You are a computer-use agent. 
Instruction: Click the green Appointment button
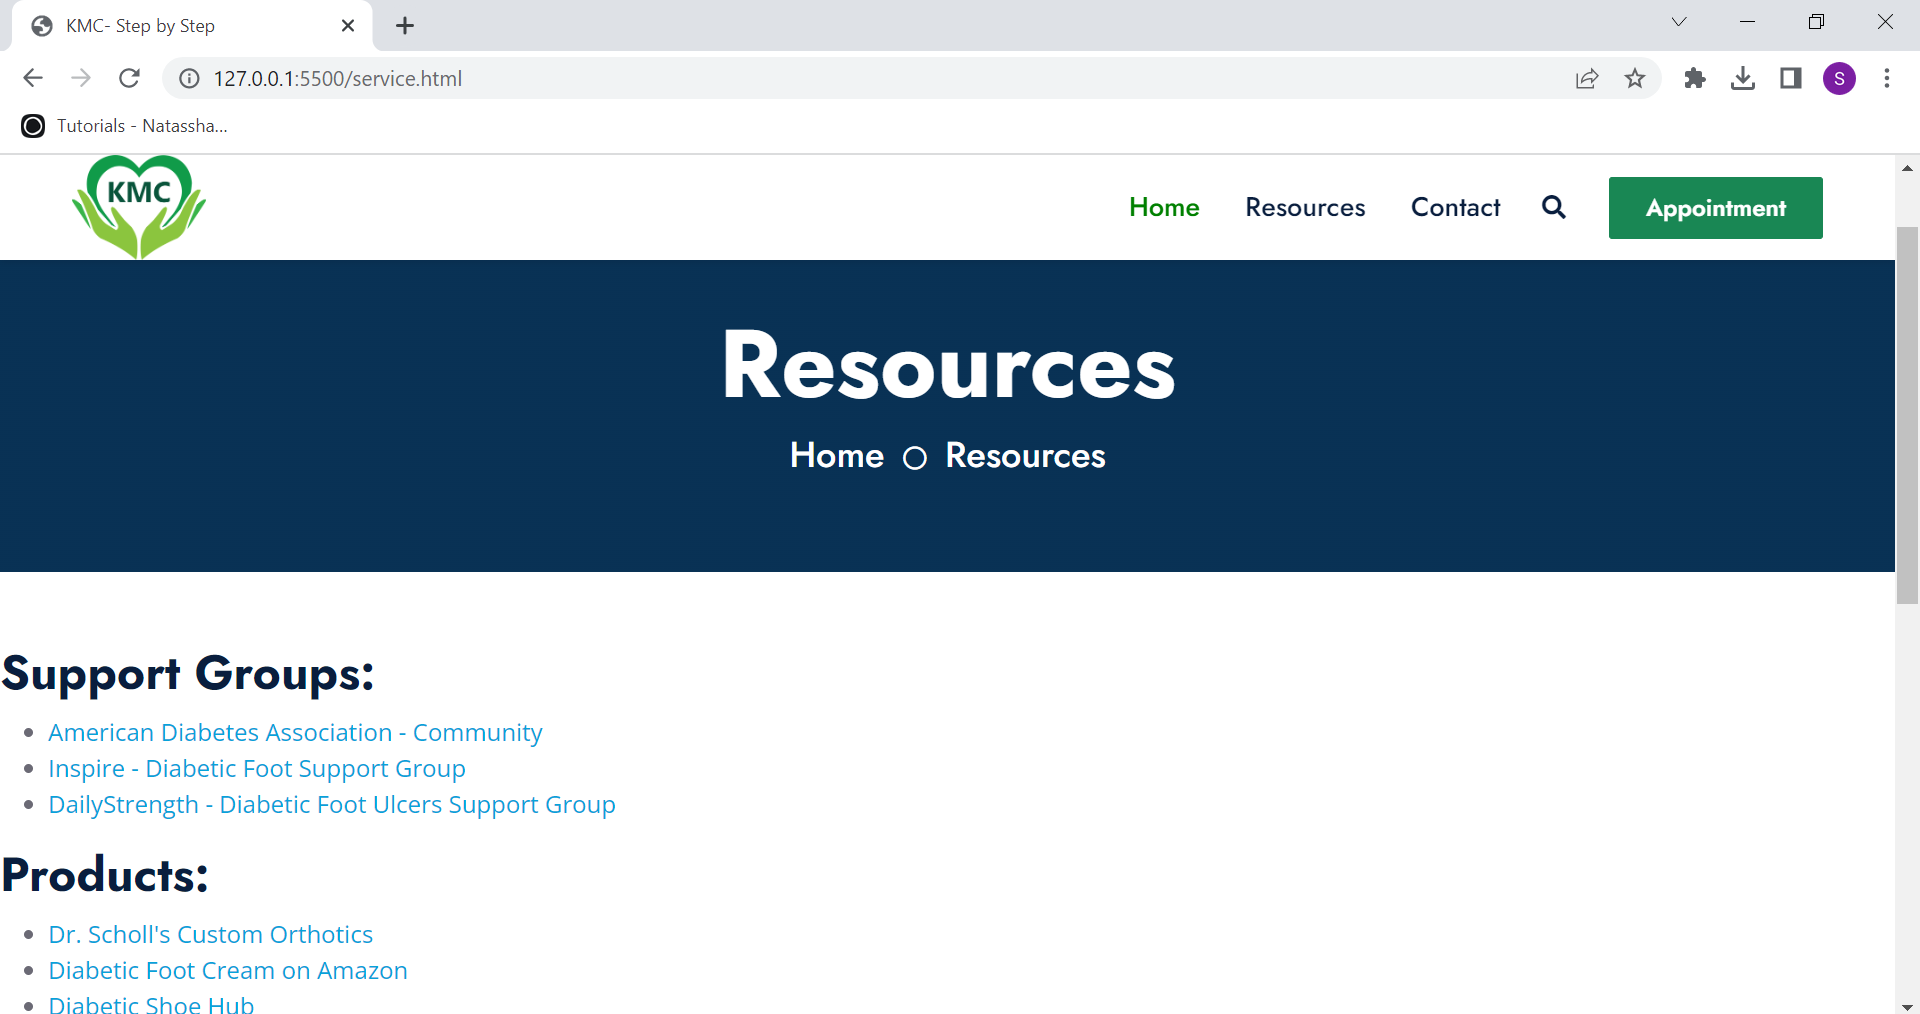pyautogui.click(x=1716, y=208)
